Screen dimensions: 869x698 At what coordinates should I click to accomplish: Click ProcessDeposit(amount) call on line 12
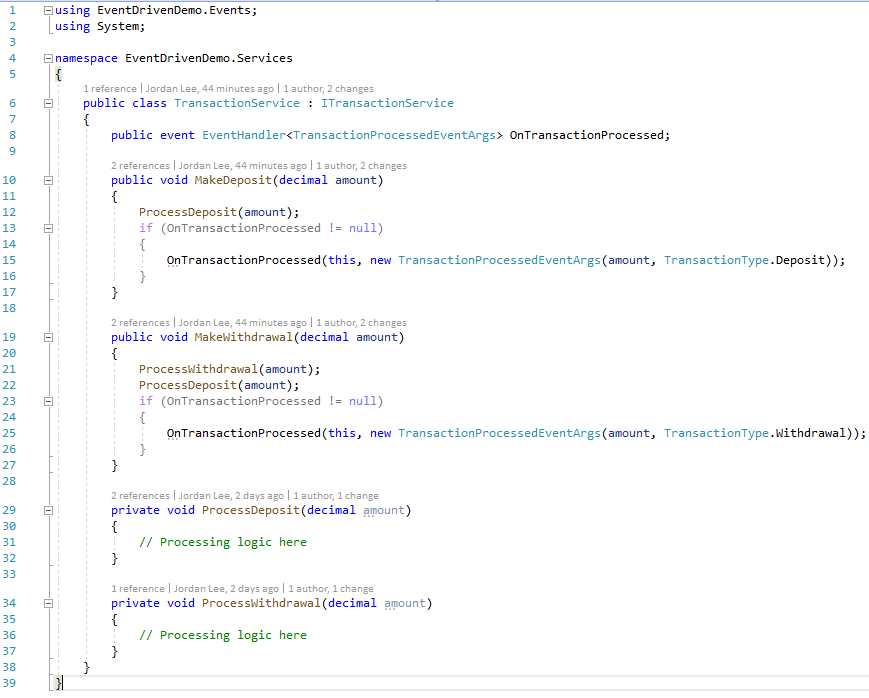pyautogui.click(x=216, y=212)
